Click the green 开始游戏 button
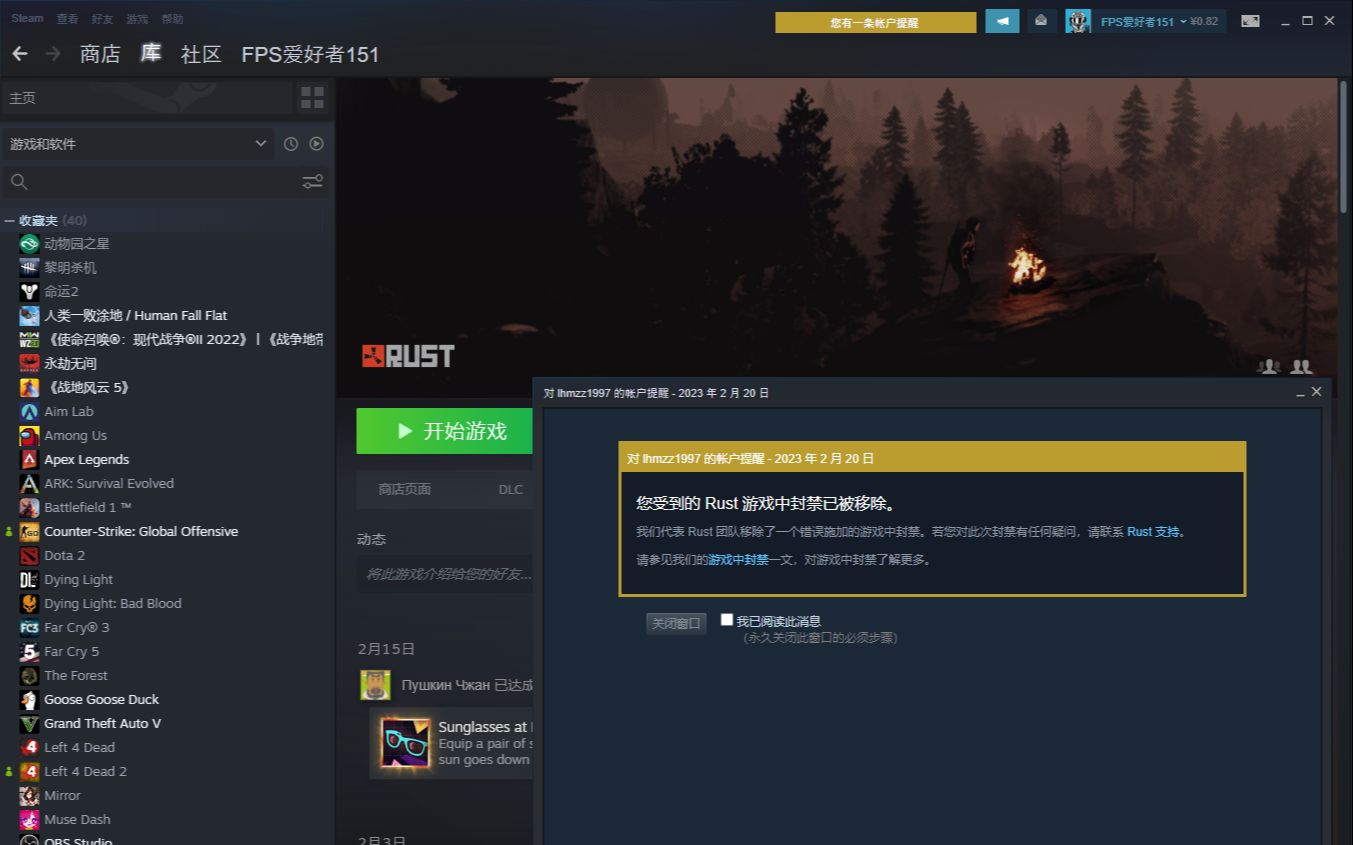 (x=444, y=431)
